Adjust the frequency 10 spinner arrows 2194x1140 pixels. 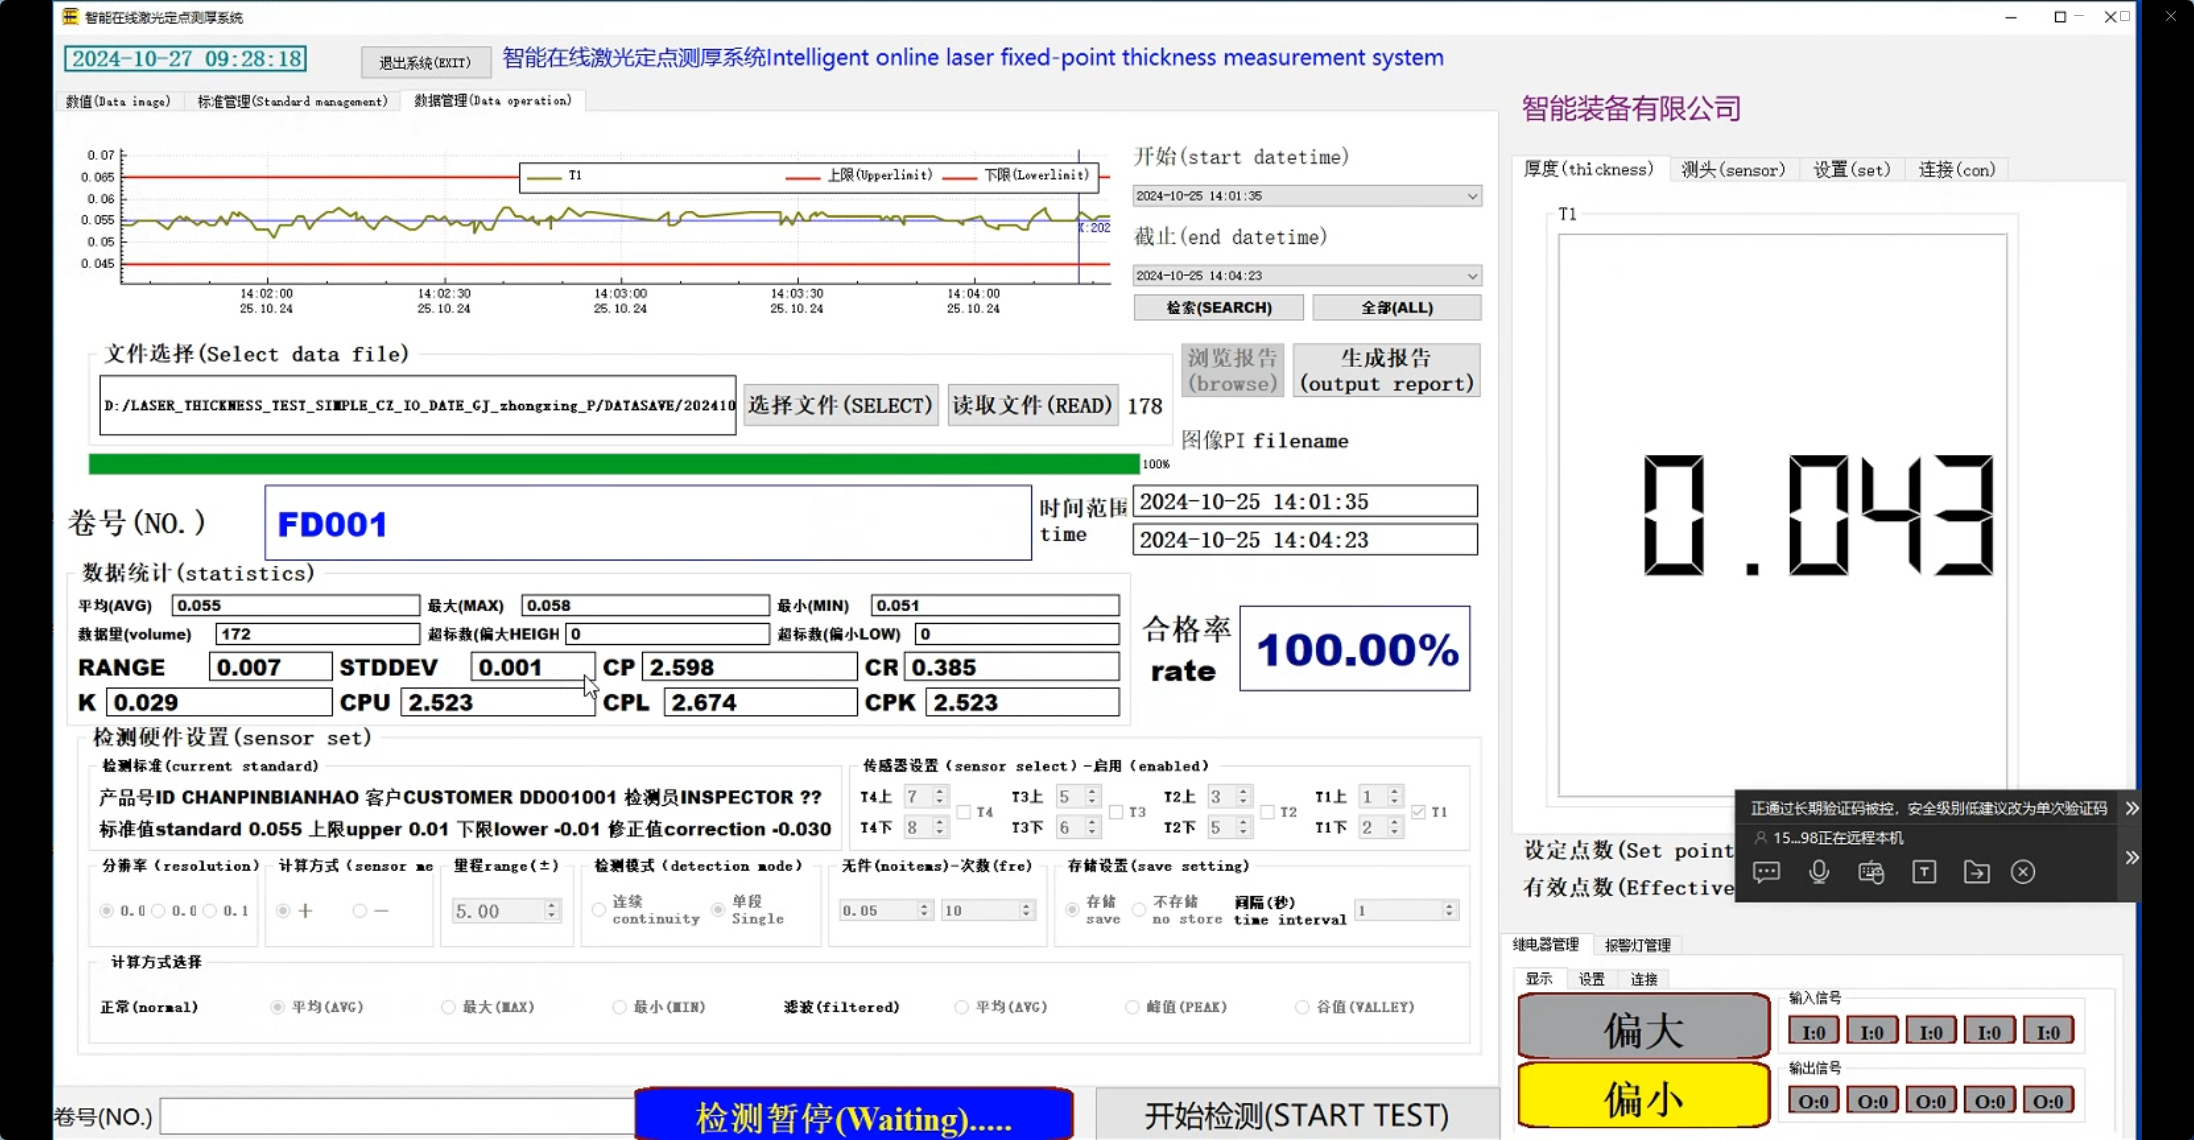click(1026, 910)
